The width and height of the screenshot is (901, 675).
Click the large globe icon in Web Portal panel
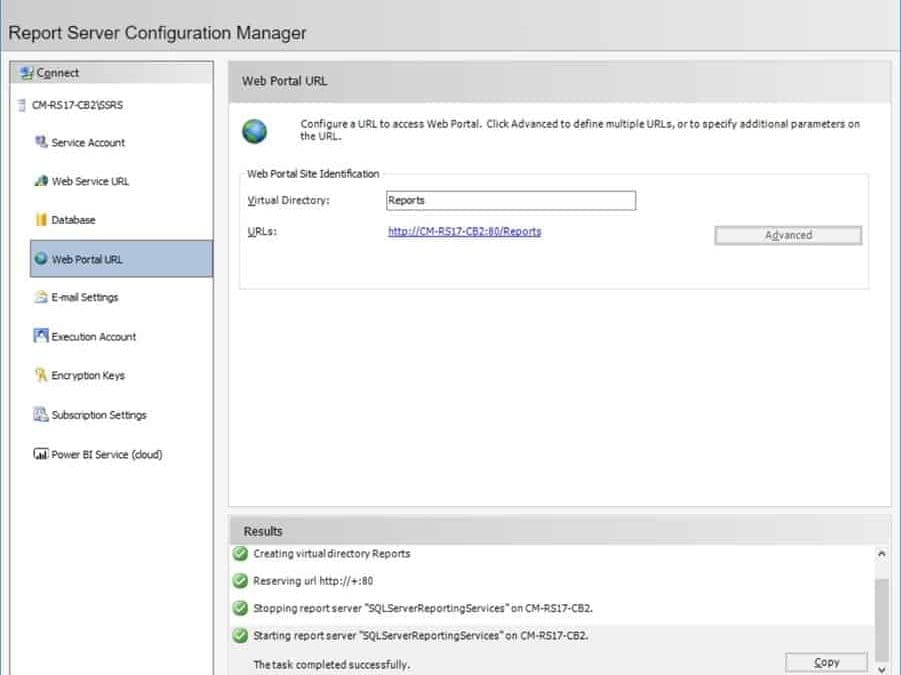[254, 132]
